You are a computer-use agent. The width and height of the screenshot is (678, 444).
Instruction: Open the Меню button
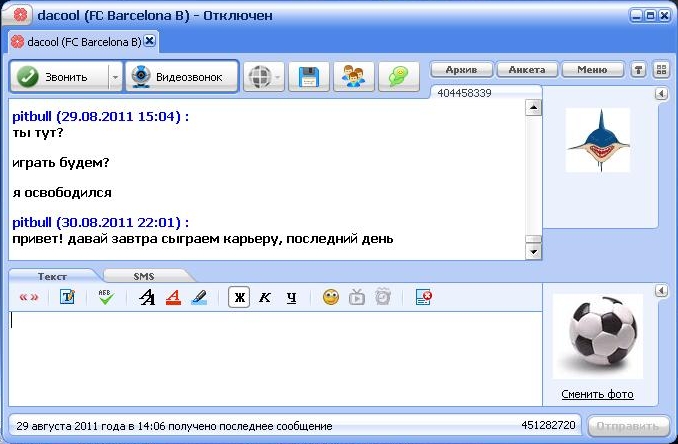(x=592, y=70)
